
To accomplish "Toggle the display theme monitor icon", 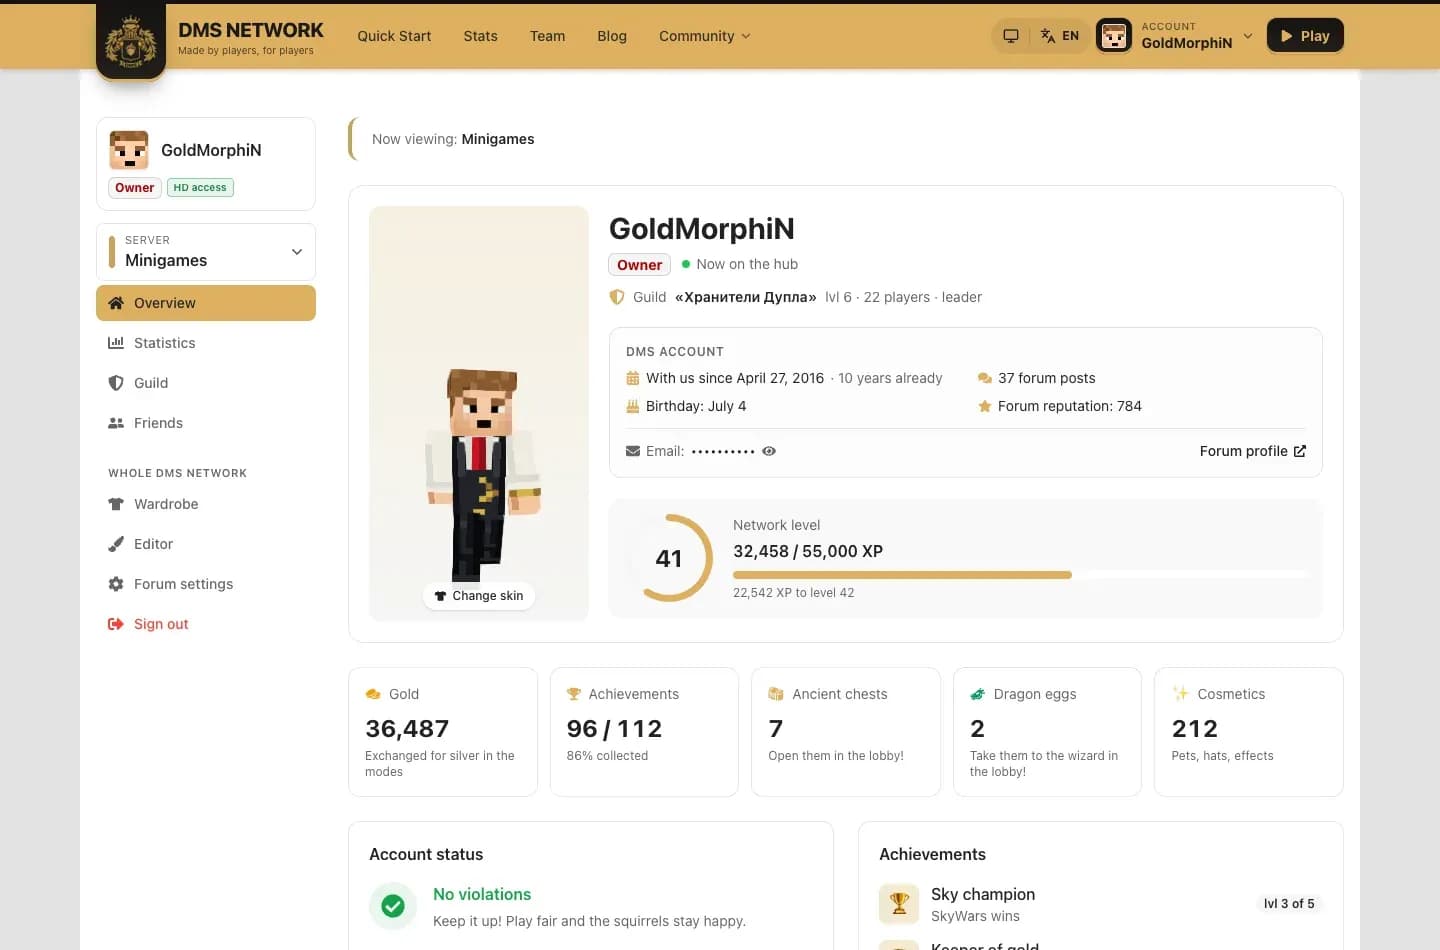I will pyautogui.click(x=1011, y=36).
